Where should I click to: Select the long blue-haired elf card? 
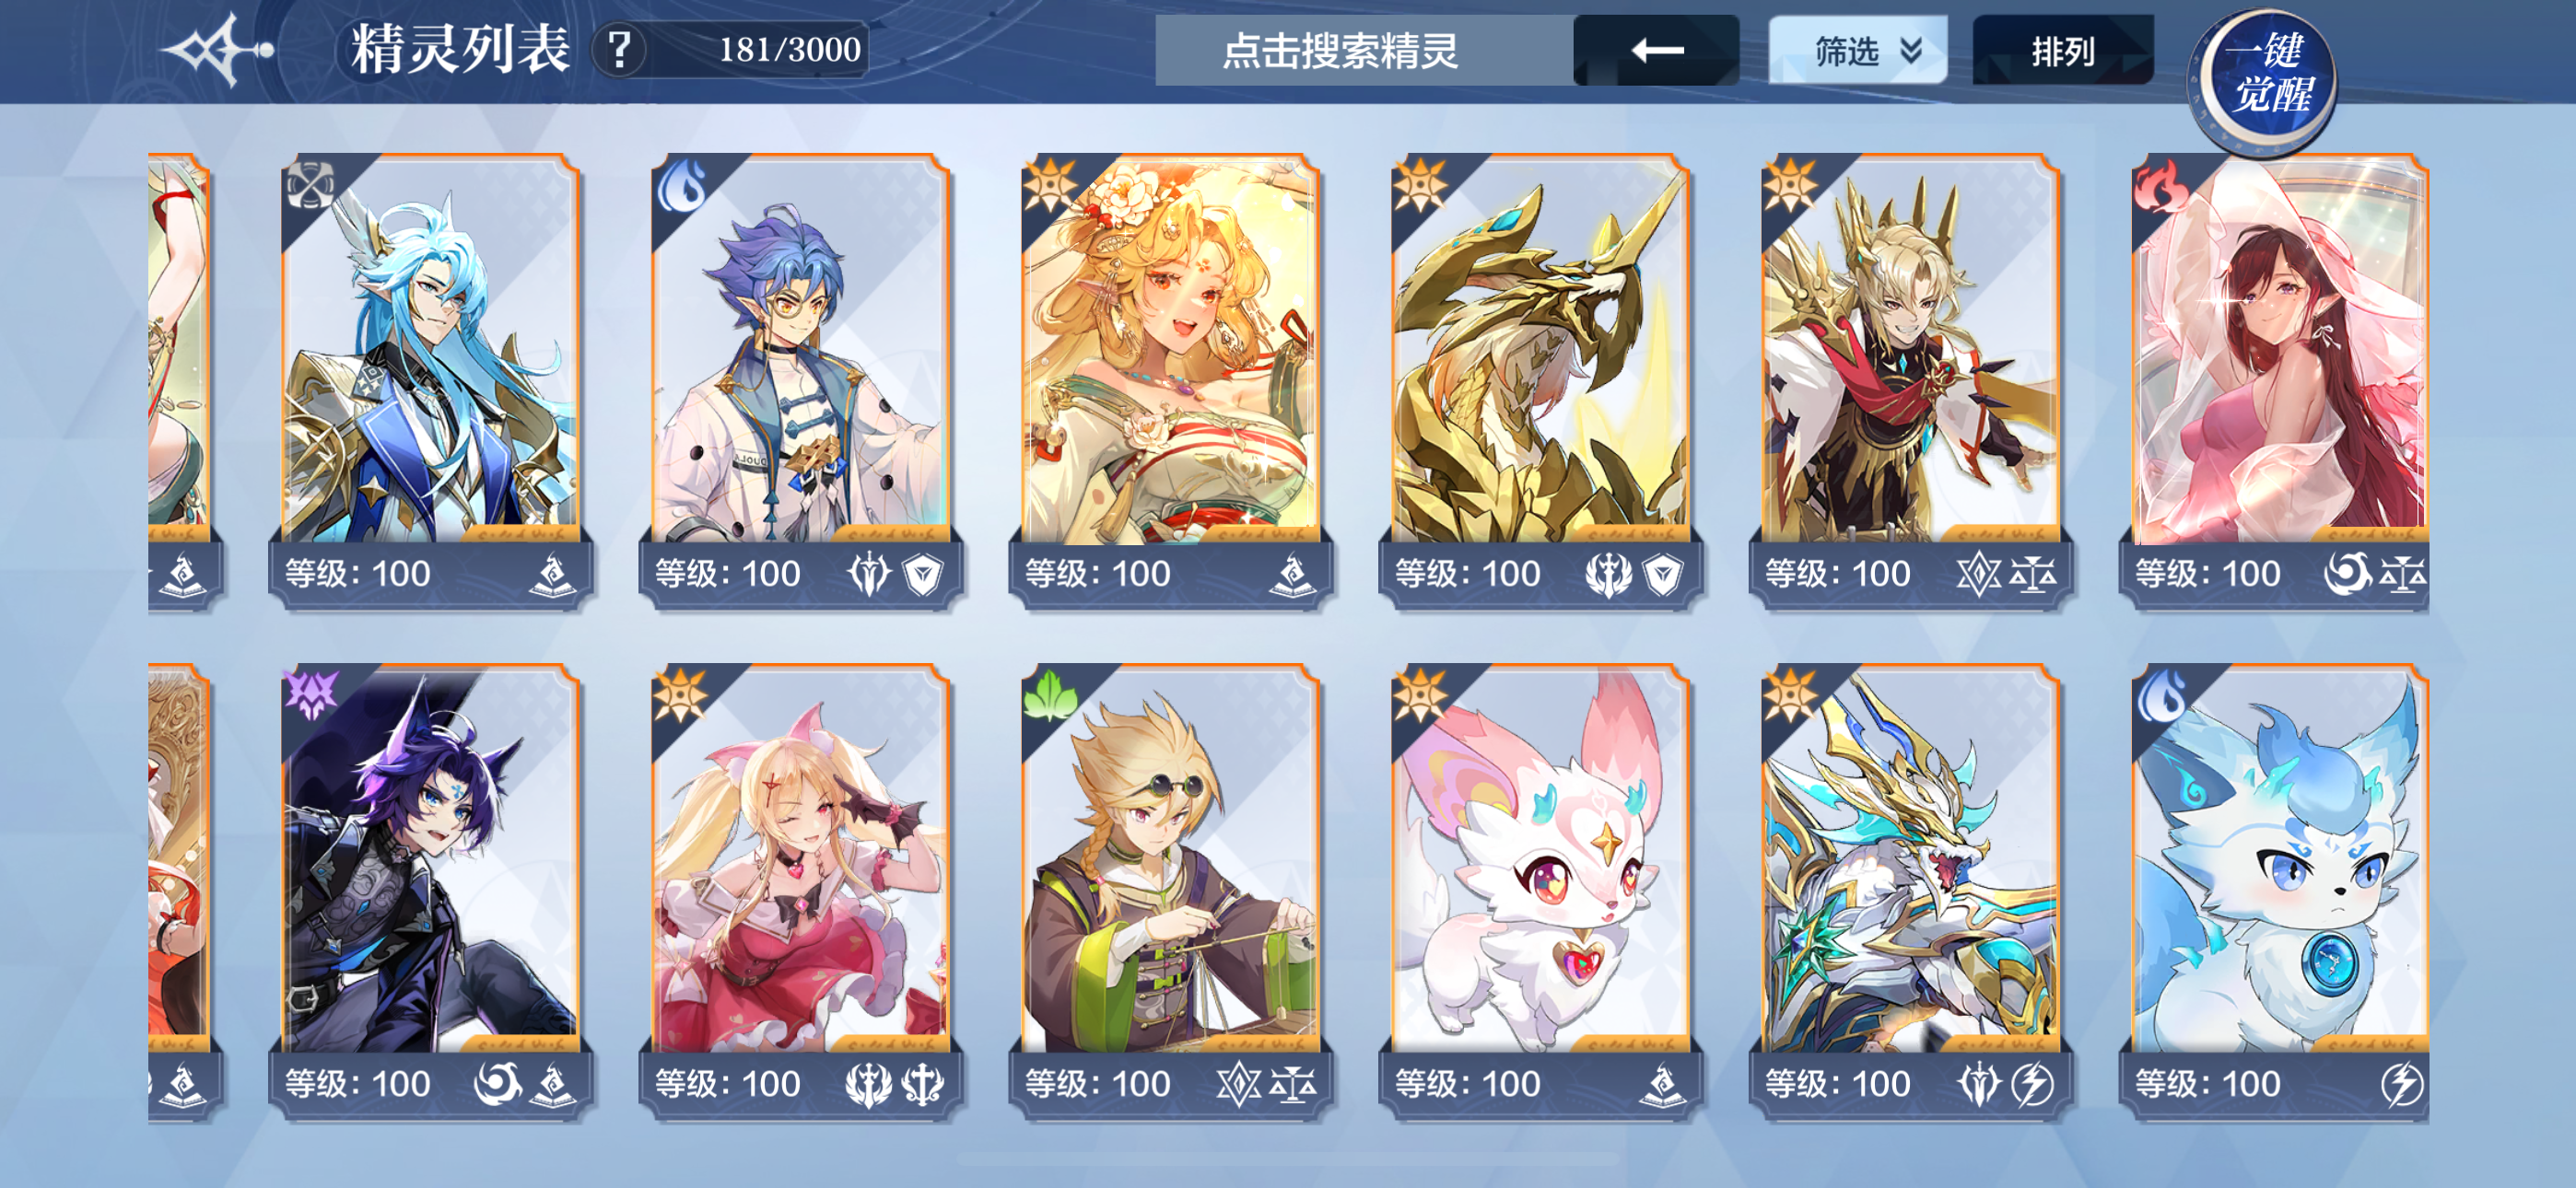point(430,380)
